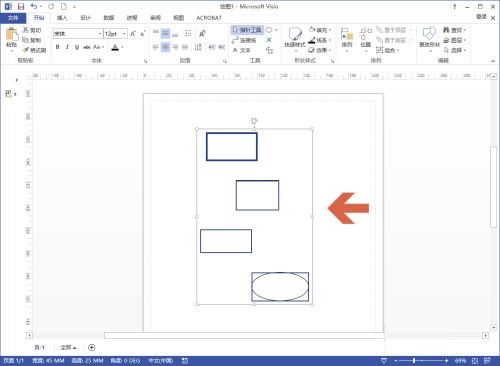
Task: Click the insert new page plus icon
Action: point(92,347)
